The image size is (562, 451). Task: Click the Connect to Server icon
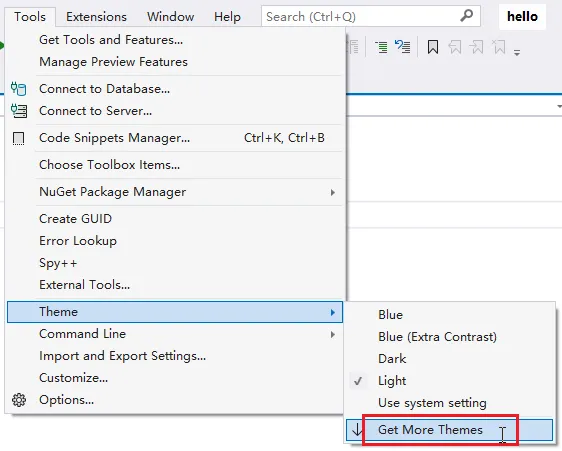point(19,111)
